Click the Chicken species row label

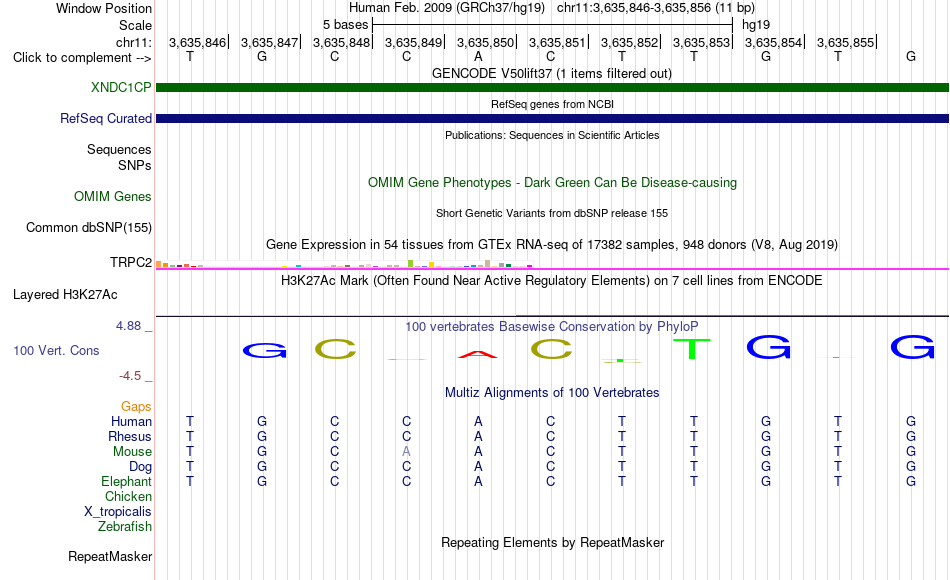point(128,496)
